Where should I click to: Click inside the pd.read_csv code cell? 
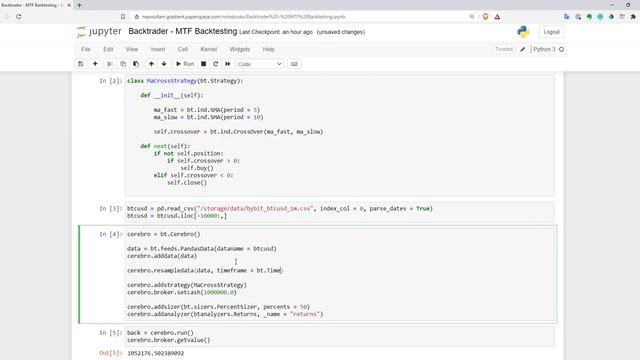click(x=340, y=212)
